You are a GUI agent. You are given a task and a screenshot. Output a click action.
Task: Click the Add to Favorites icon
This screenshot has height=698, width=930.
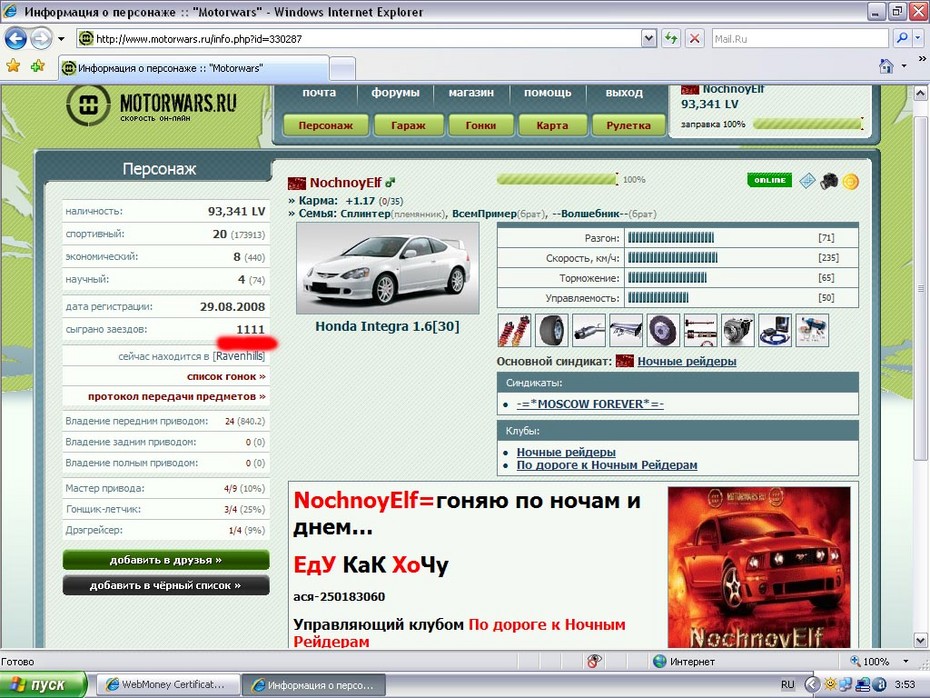coord(38,66)
